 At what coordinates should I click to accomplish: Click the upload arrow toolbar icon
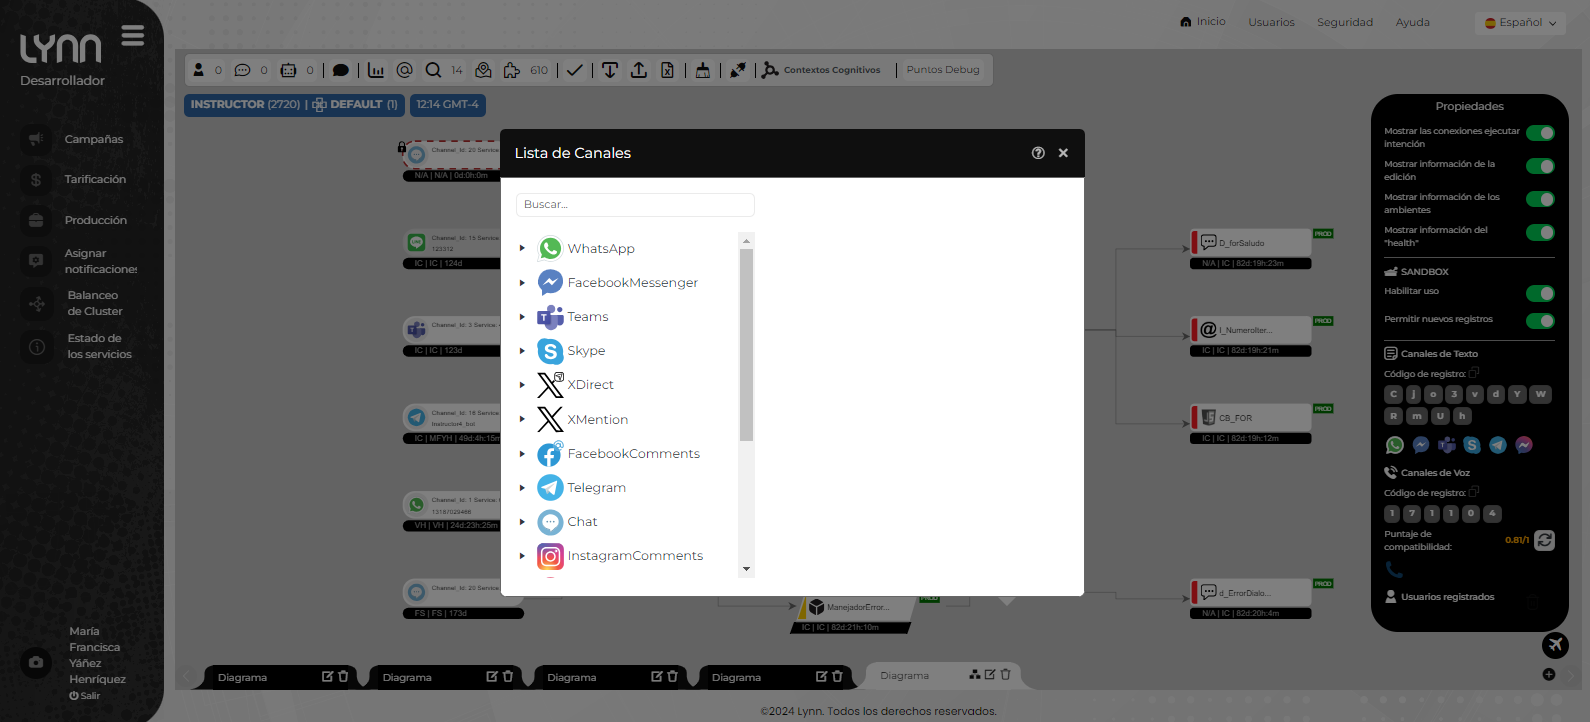[639, 70]
